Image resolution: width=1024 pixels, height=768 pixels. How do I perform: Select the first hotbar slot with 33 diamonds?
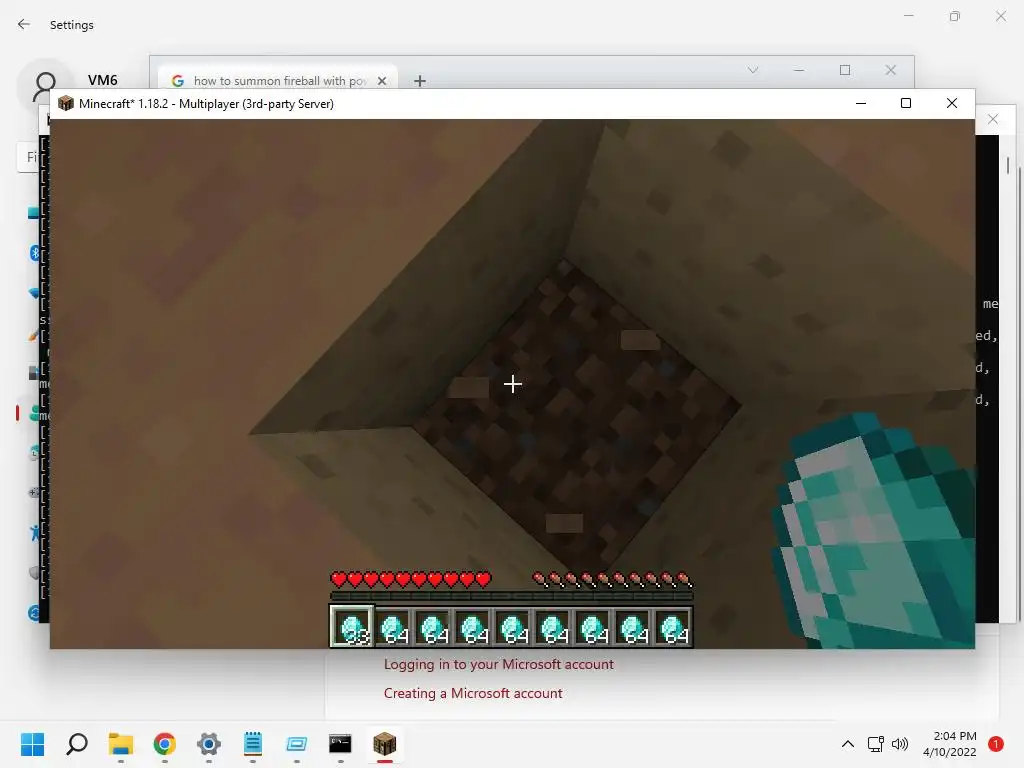tap(353, 627)
